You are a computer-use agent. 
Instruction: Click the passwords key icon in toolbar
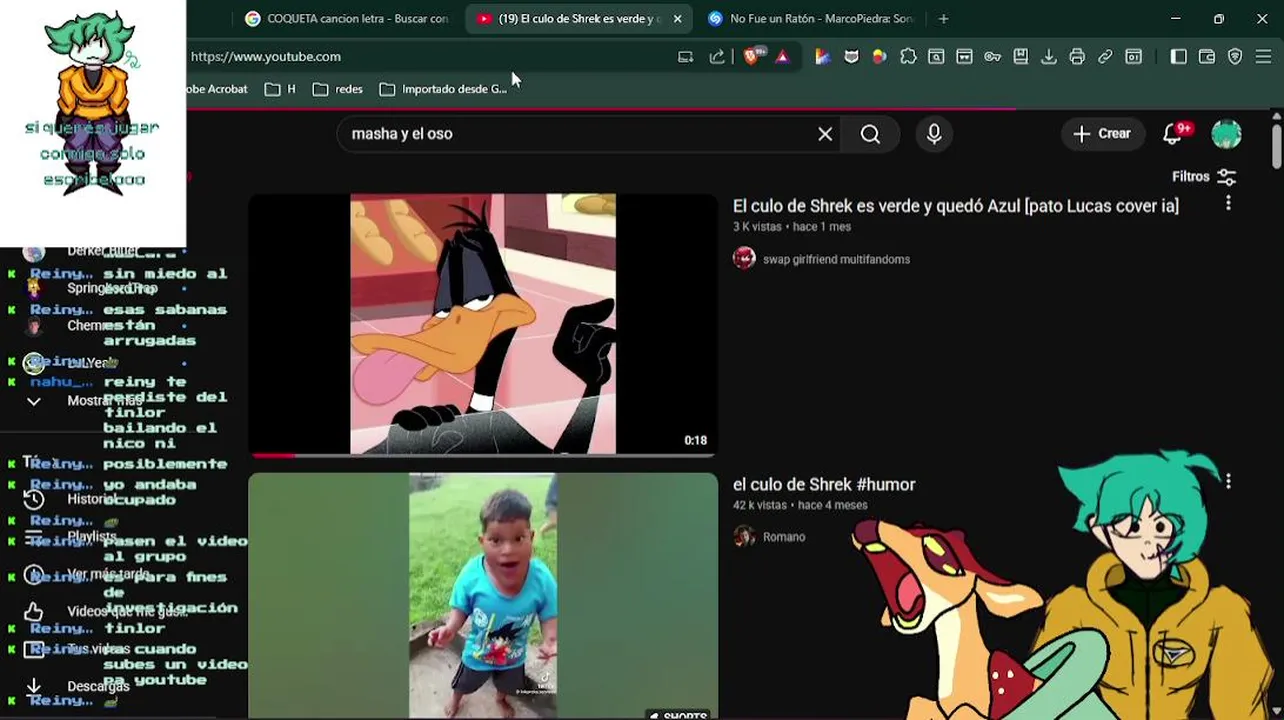click(992, 57)
